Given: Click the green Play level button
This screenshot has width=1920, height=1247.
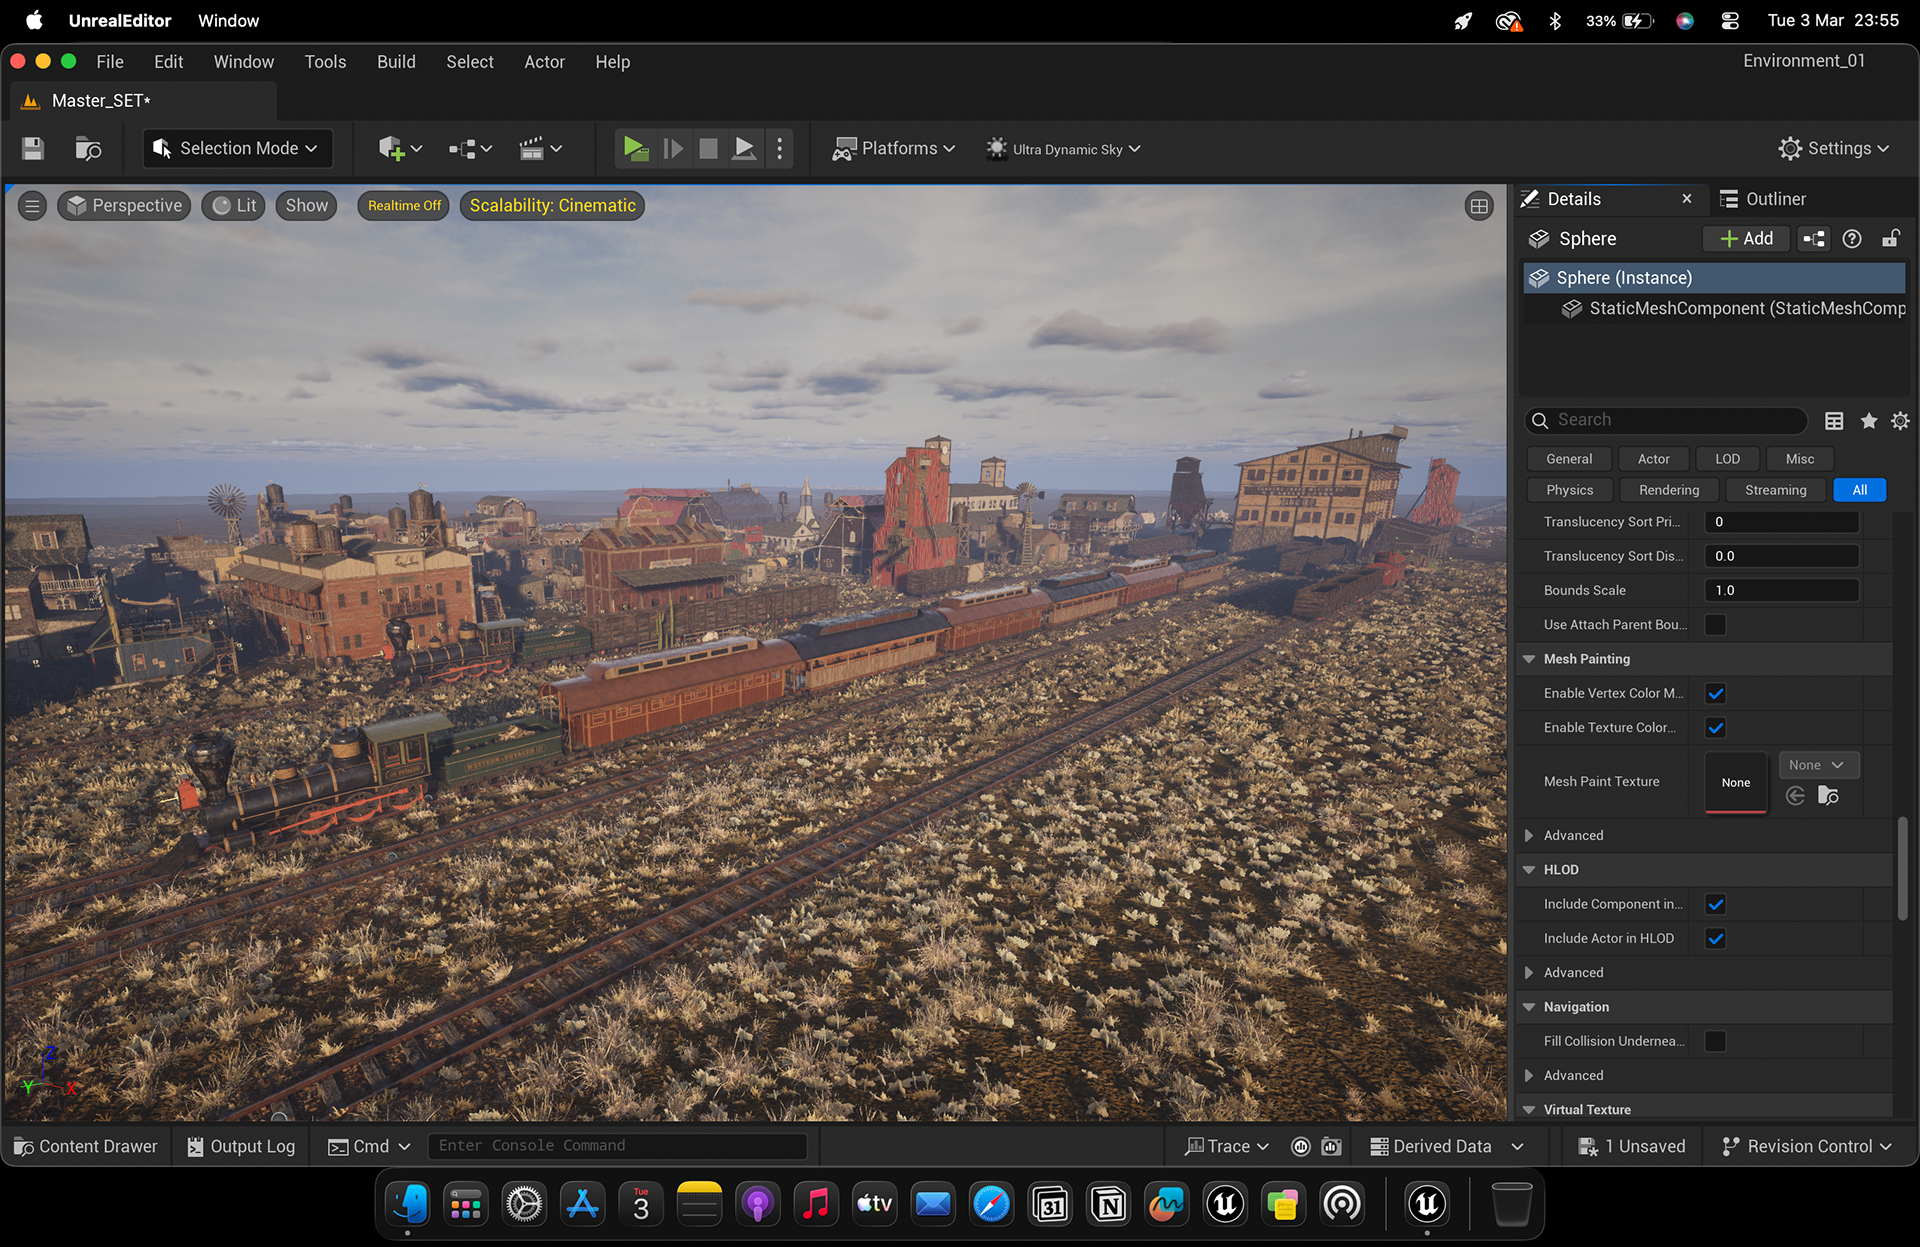Looking at the screenshot, I should (x=635, y=149).
